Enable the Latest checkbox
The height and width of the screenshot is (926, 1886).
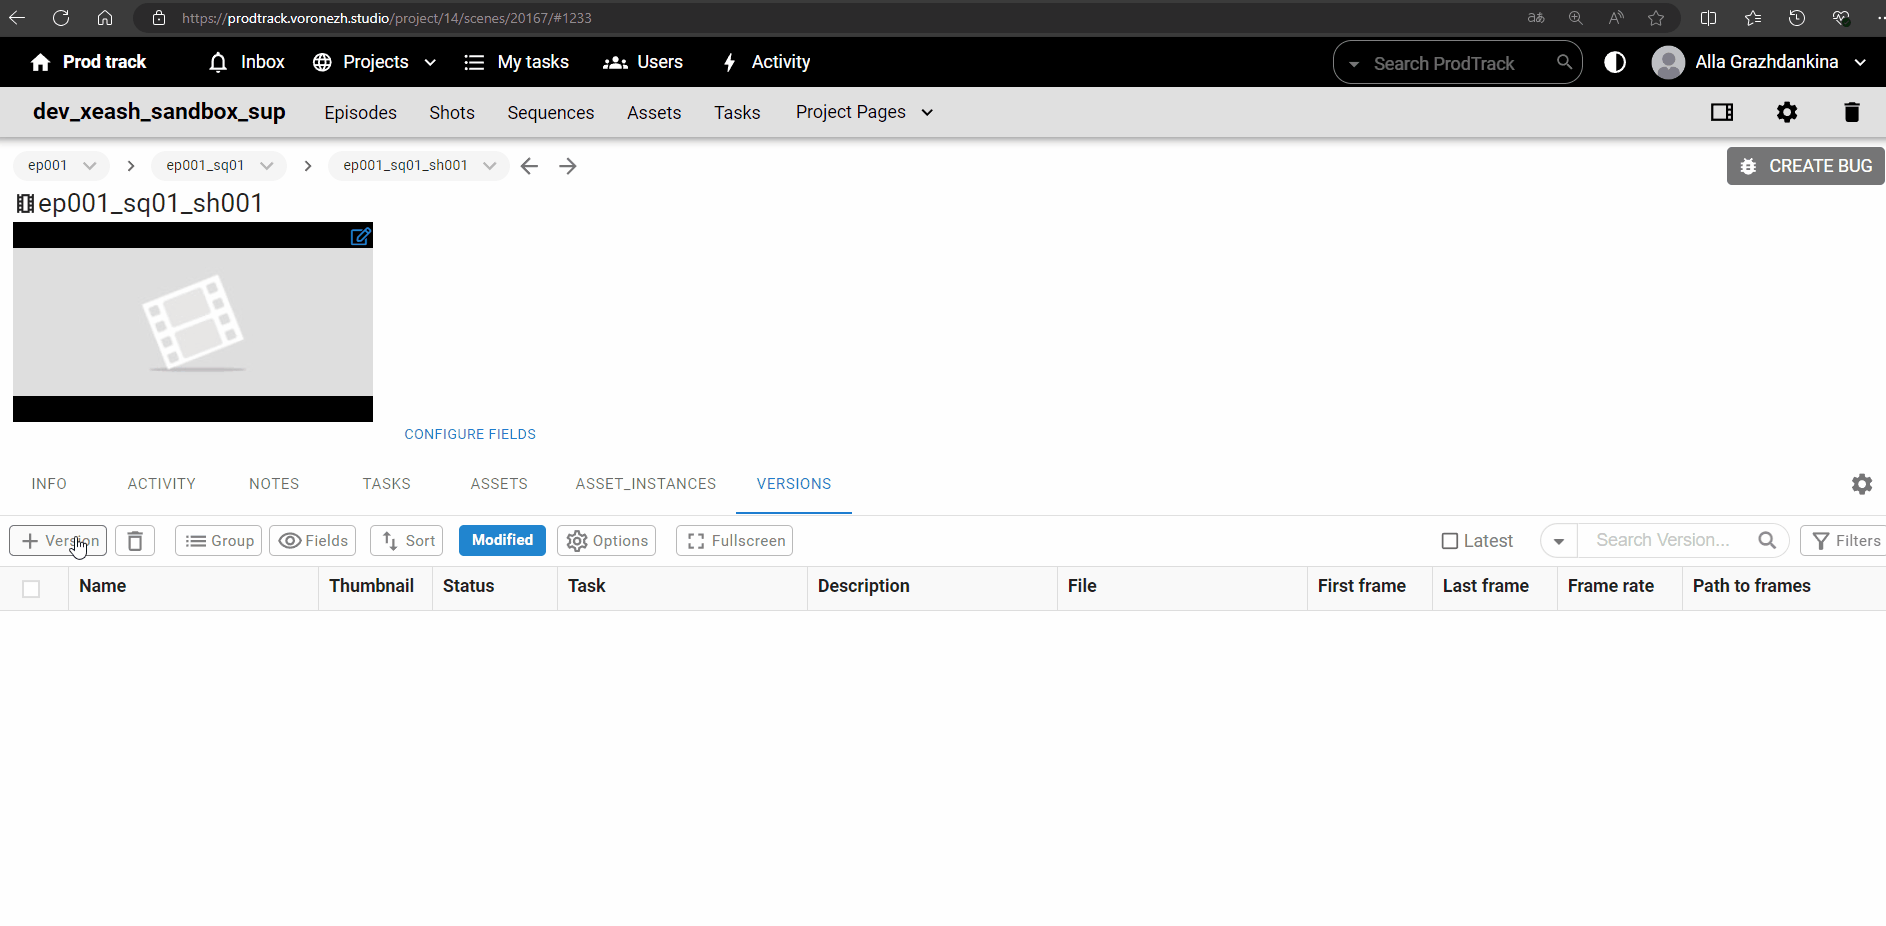(1449, 541)
